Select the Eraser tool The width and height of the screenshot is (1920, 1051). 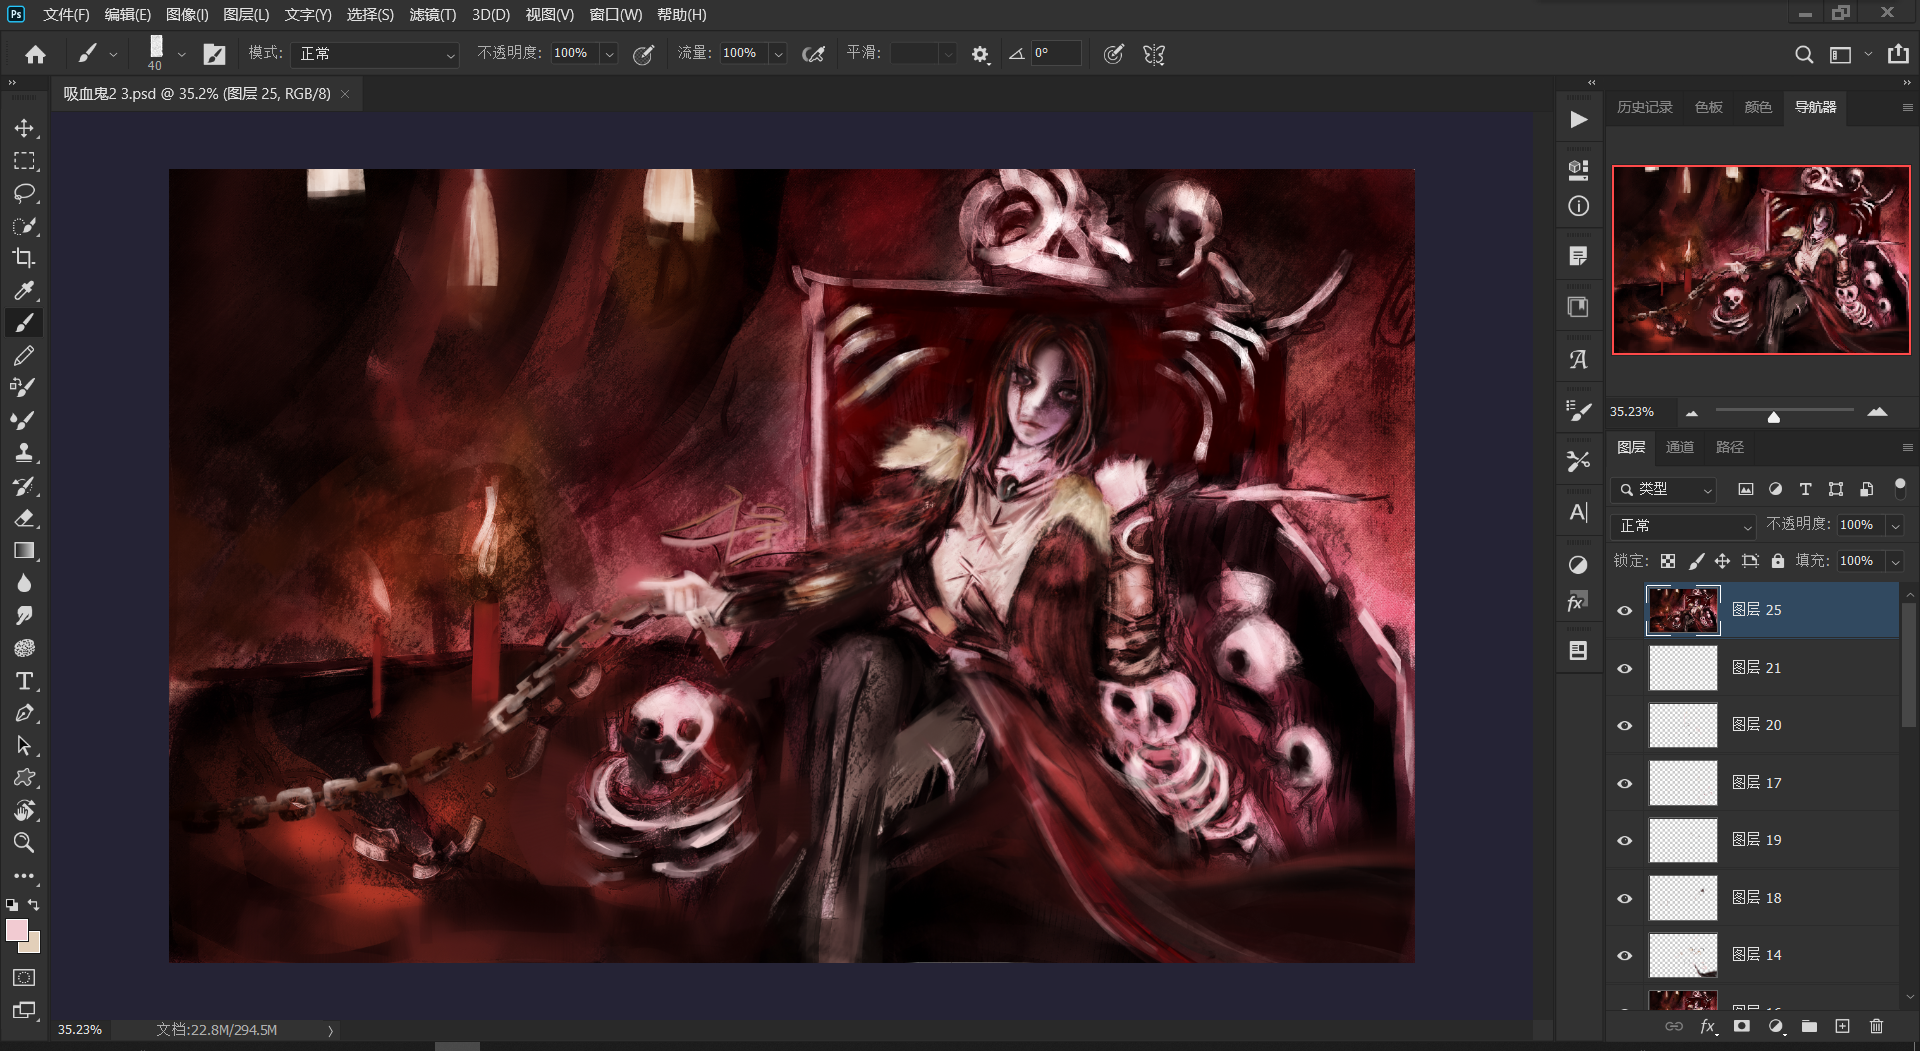point(24,518)
